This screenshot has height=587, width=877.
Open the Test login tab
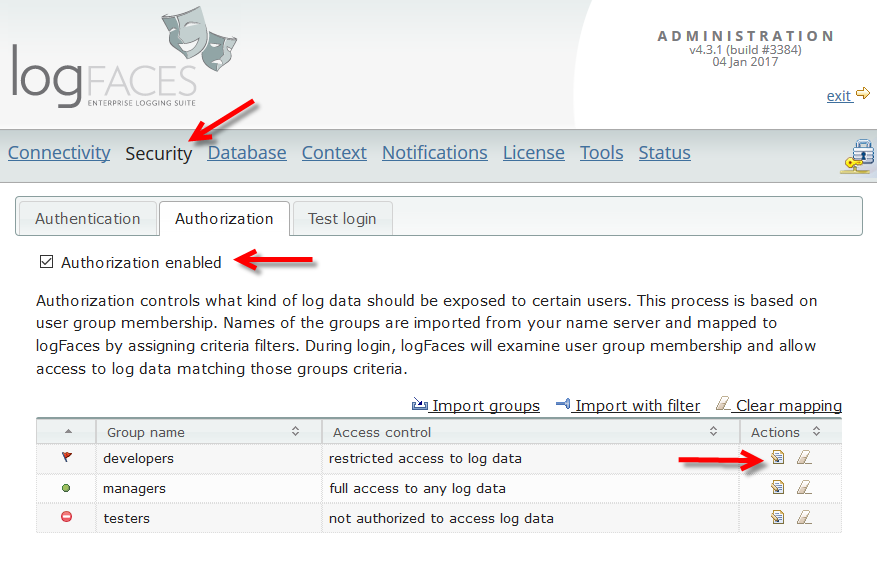pyautogui.click(x=342, y=219)
